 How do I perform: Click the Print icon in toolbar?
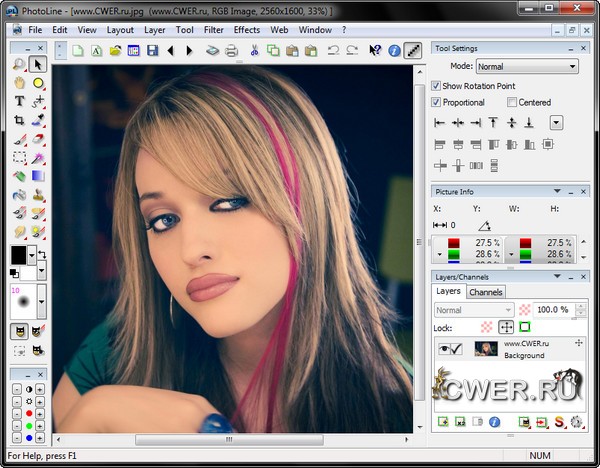[232, 50]
